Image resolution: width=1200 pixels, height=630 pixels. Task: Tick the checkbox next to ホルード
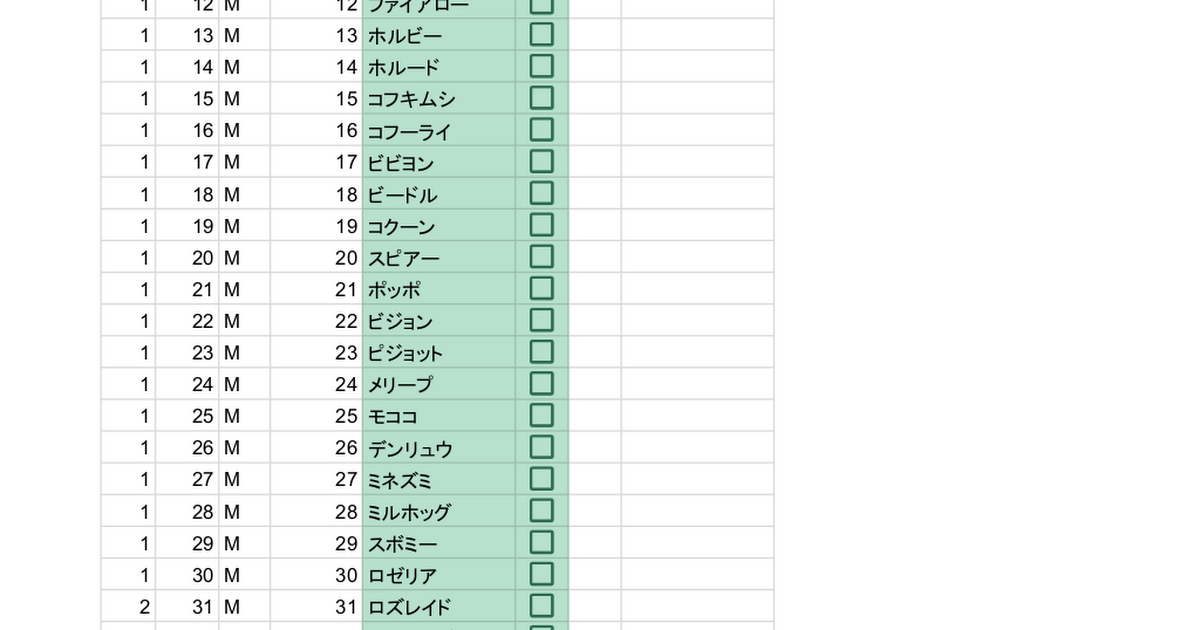(x=541, y=67)
